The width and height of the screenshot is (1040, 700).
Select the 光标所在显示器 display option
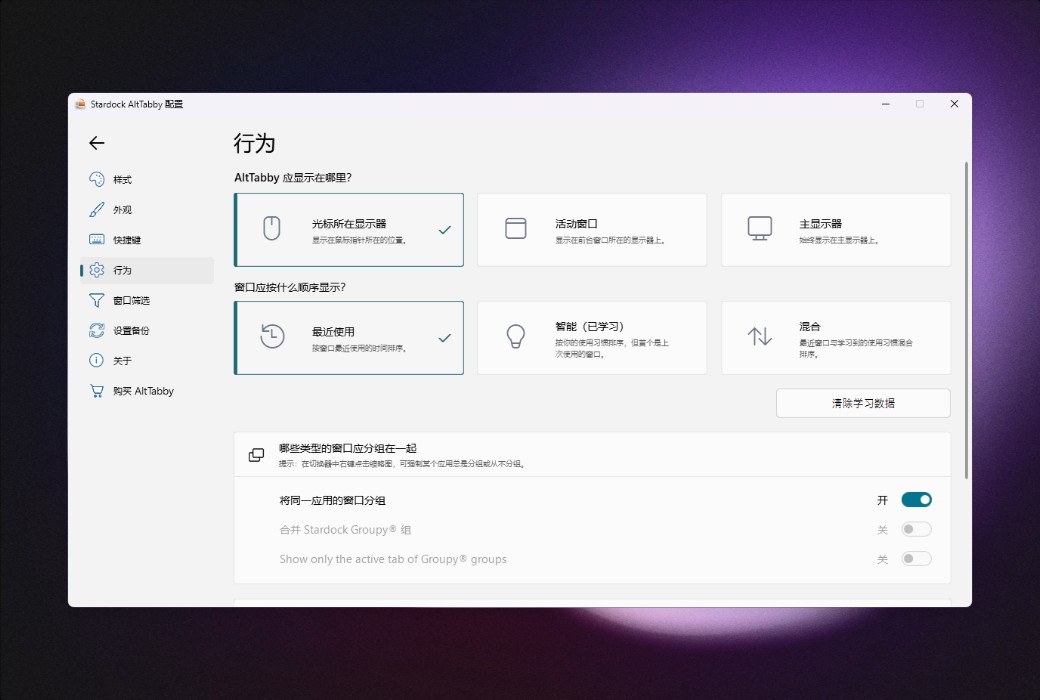tap(349, 230)
